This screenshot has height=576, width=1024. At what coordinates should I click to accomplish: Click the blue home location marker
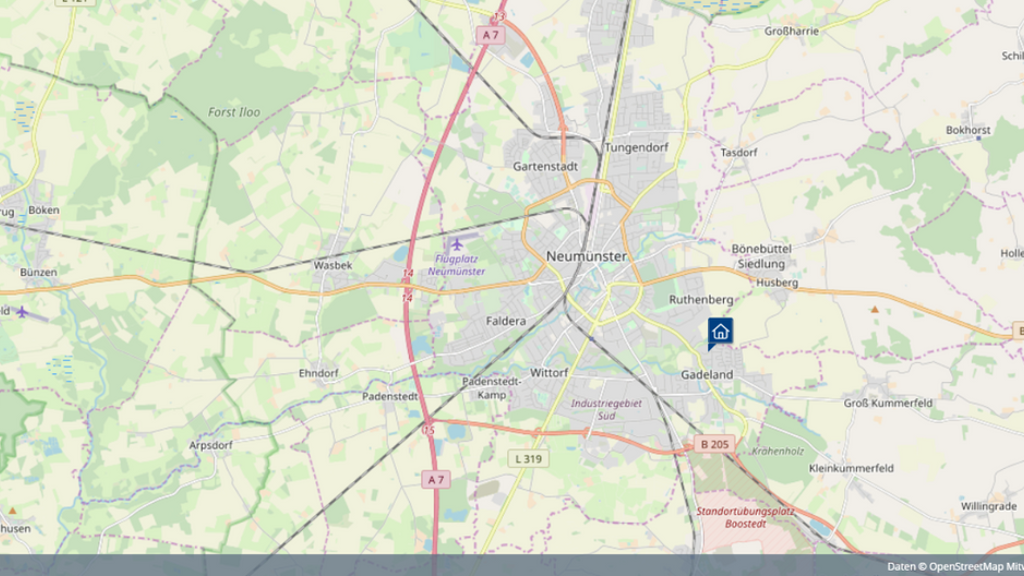point(720,332)
